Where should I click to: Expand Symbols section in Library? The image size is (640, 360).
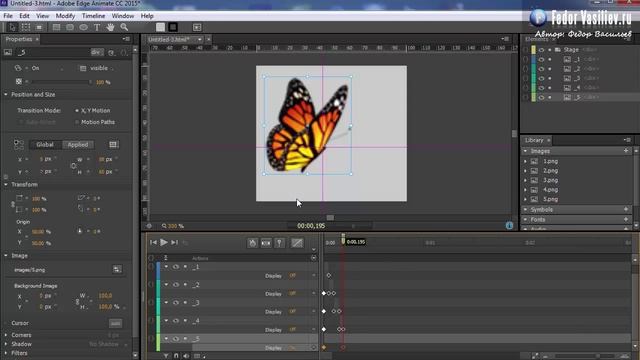pyautogui.click(x=525, y=210)
